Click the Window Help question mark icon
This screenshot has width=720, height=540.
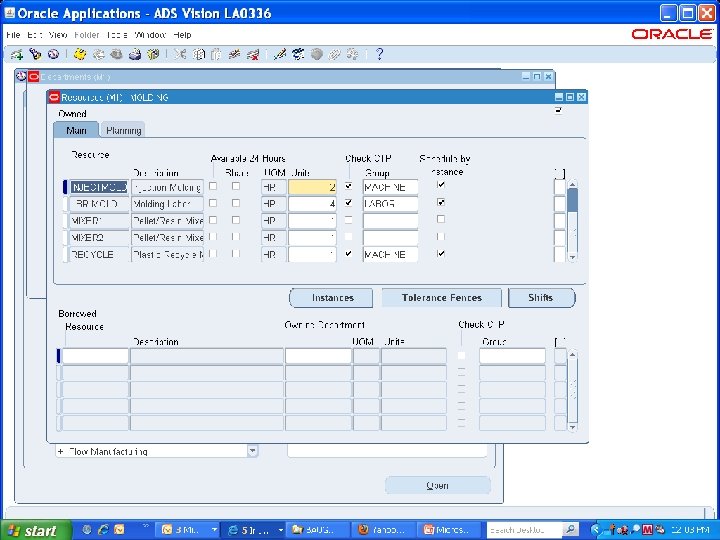point(379,55)
